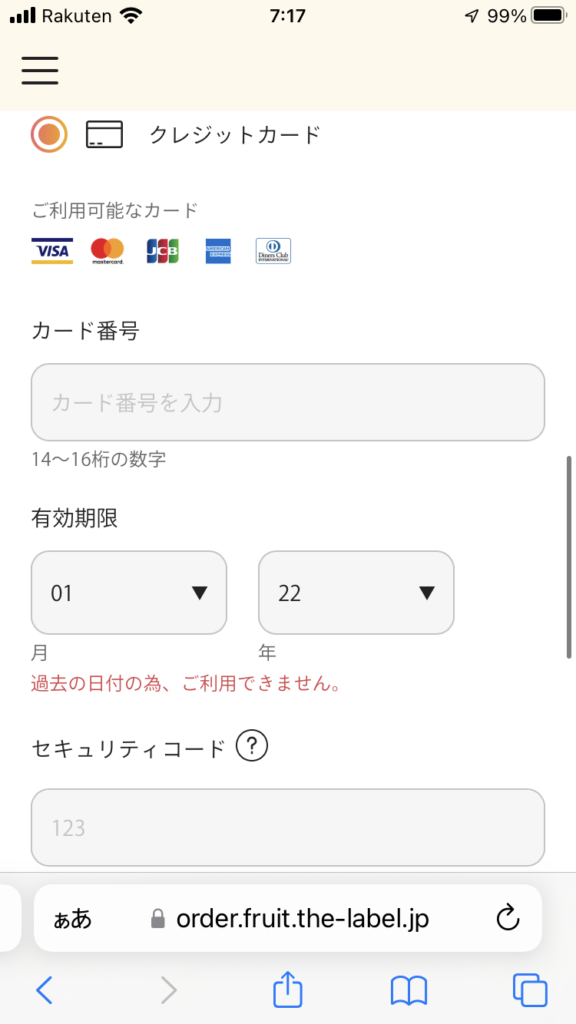Open the hamburger menu
The height and width of the screenshot is (1024, 576).
(x=40, y=71)
